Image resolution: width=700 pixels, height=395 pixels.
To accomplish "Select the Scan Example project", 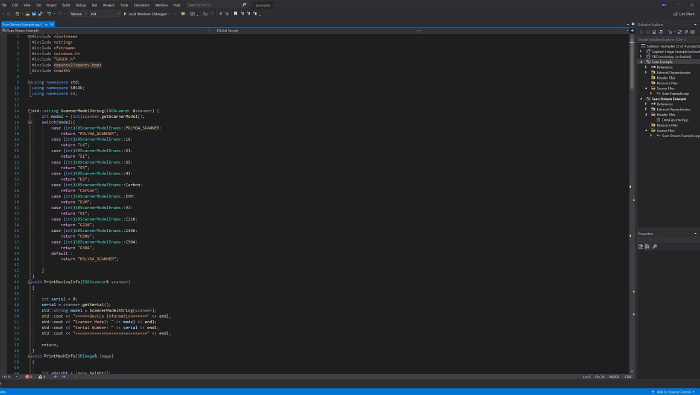I will 662,62.
